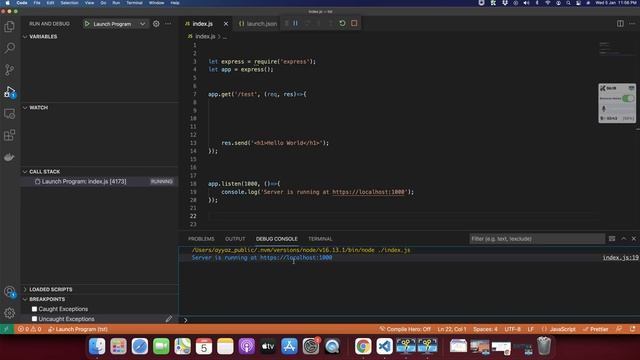Viewport: 640px width, 360px height.
Task: Open editor more actions menu
Action: [x=632, y=24]
